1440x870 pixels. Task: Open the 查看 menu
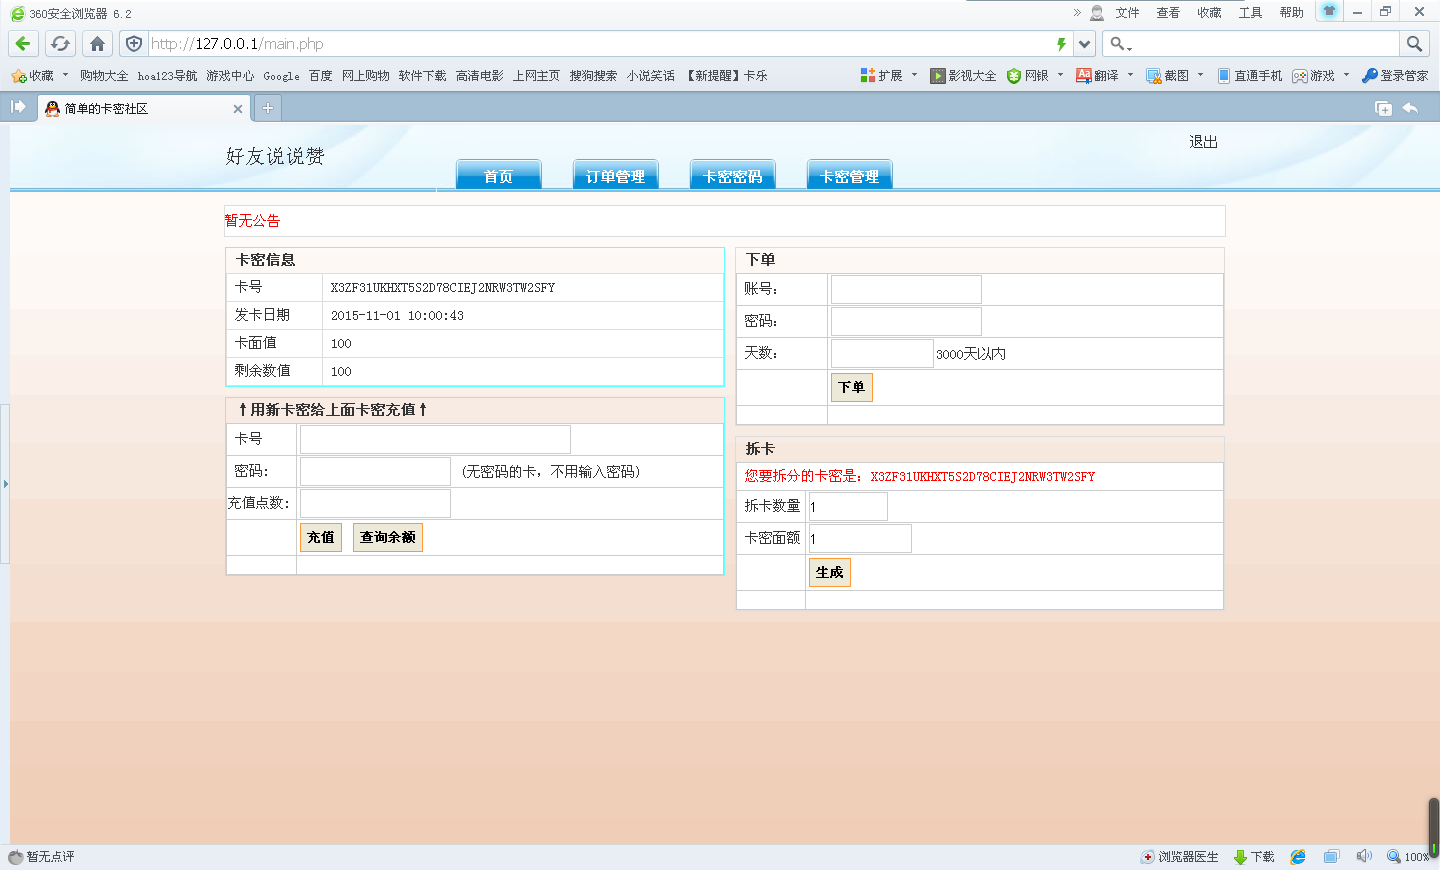(x=1168, y=13)
